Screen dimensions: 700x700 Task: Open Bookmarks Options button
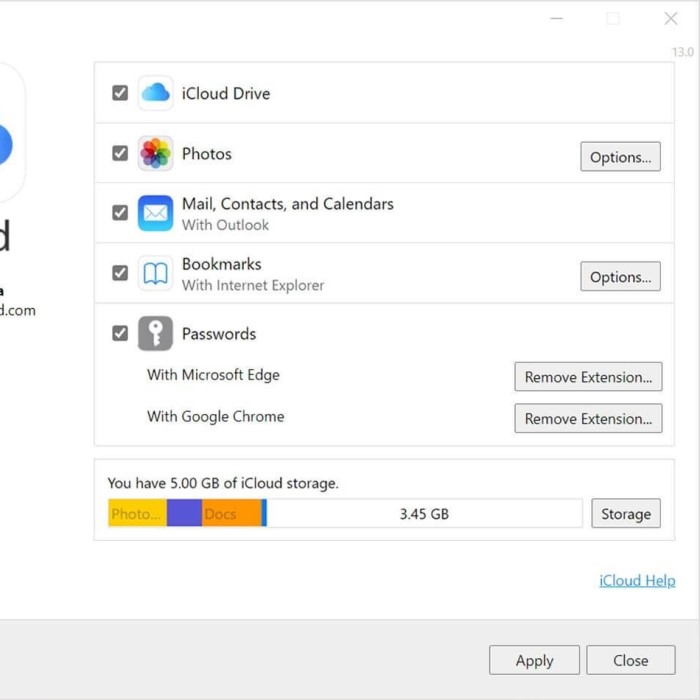click(x=620, y=276)
